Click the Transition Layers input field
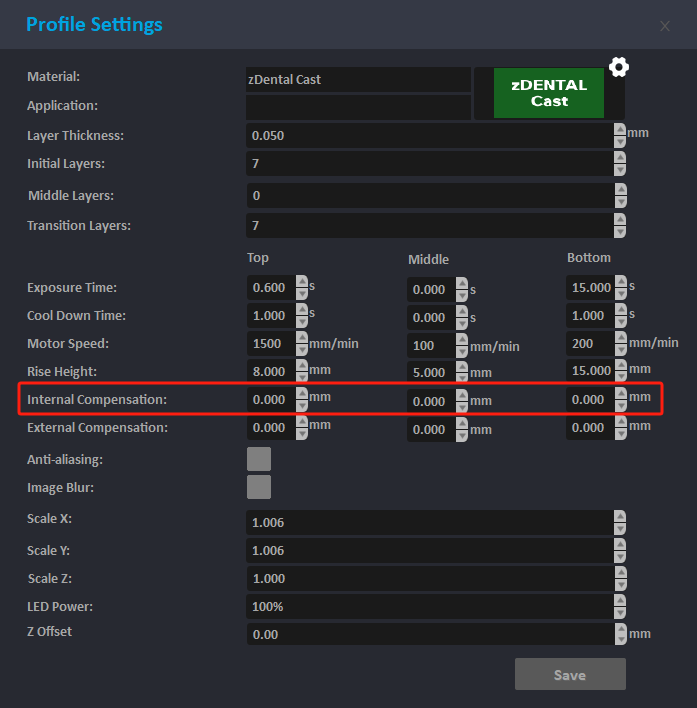 429,226
